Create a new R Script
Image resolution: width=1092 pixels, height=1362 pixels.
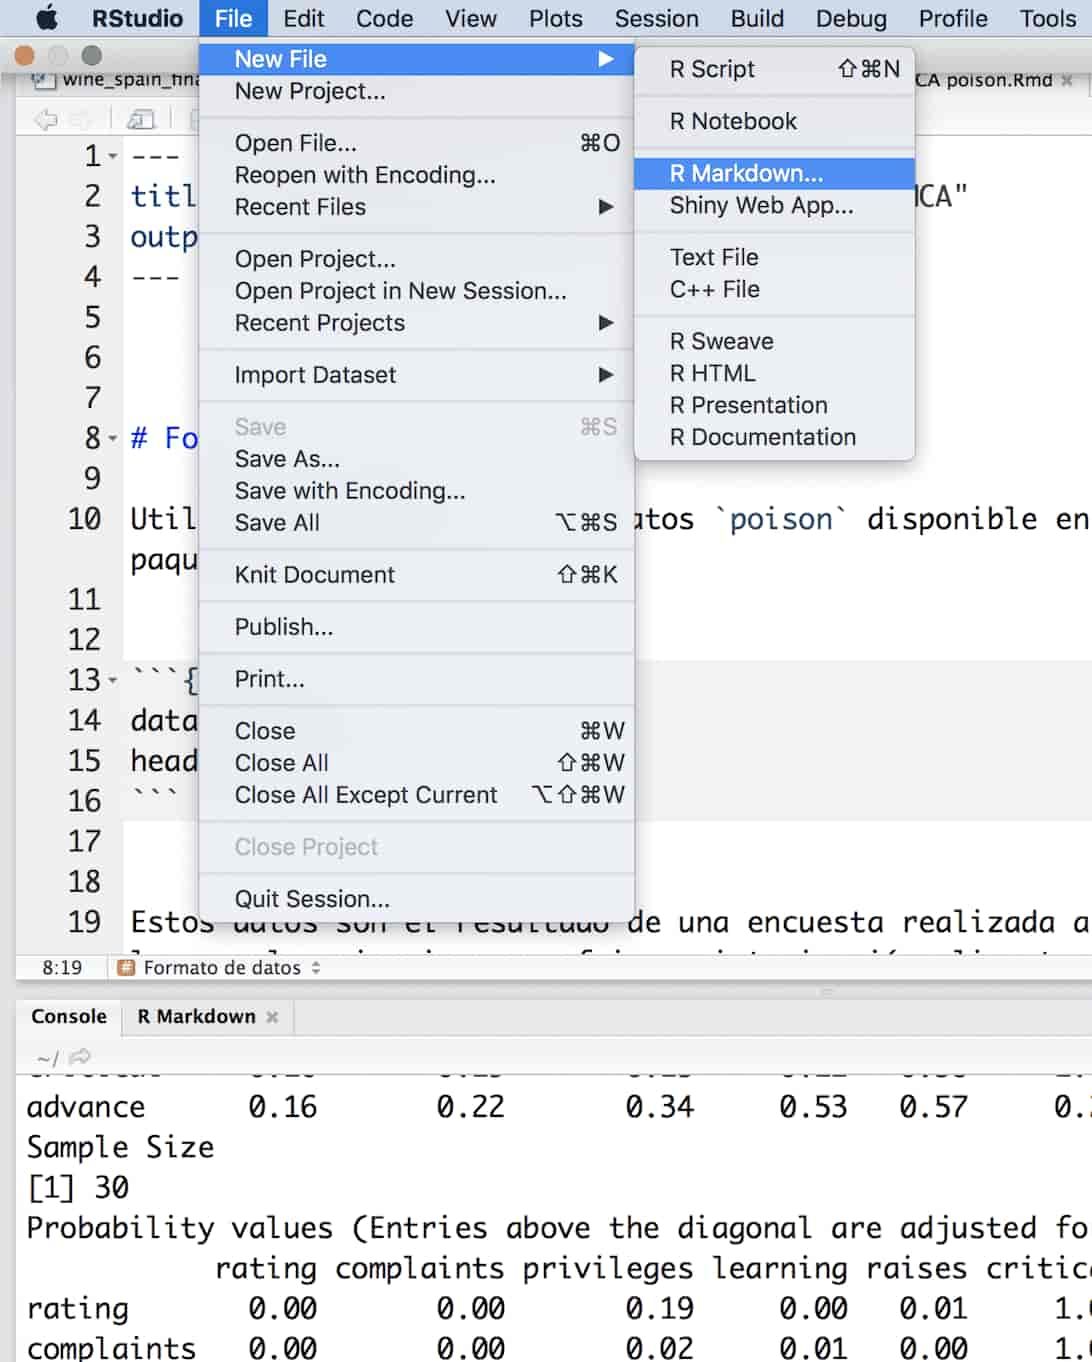[x=774, y=69]
